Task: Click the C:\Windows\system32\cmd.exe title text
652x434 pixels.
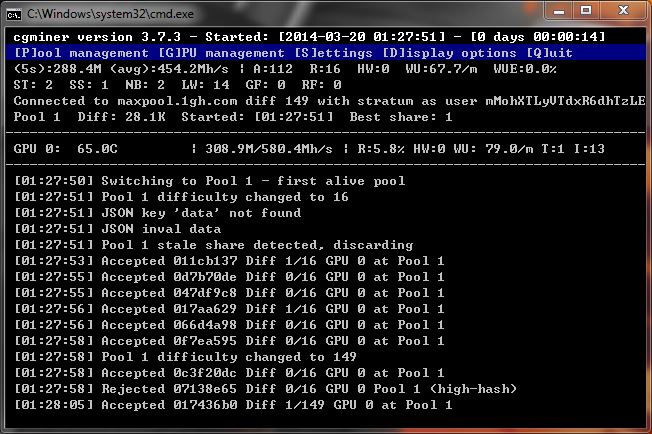Action: (x=111, y=14)
